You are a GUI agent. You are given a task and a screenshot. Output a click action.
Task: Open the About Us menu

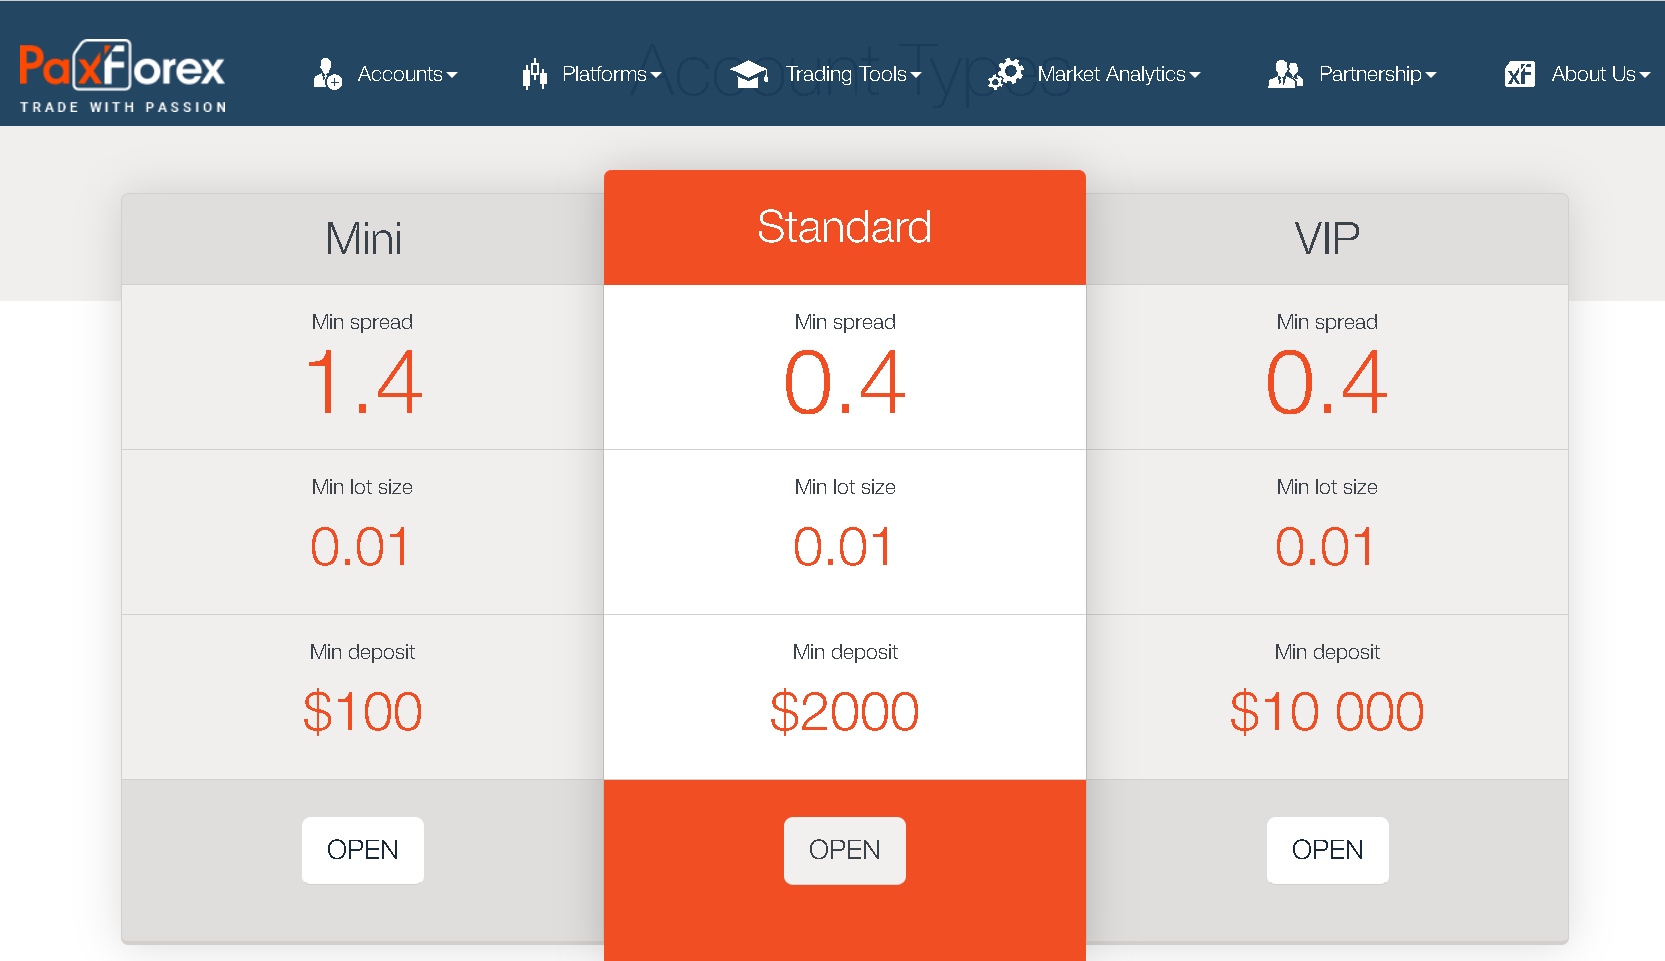tap(1593, 74)
